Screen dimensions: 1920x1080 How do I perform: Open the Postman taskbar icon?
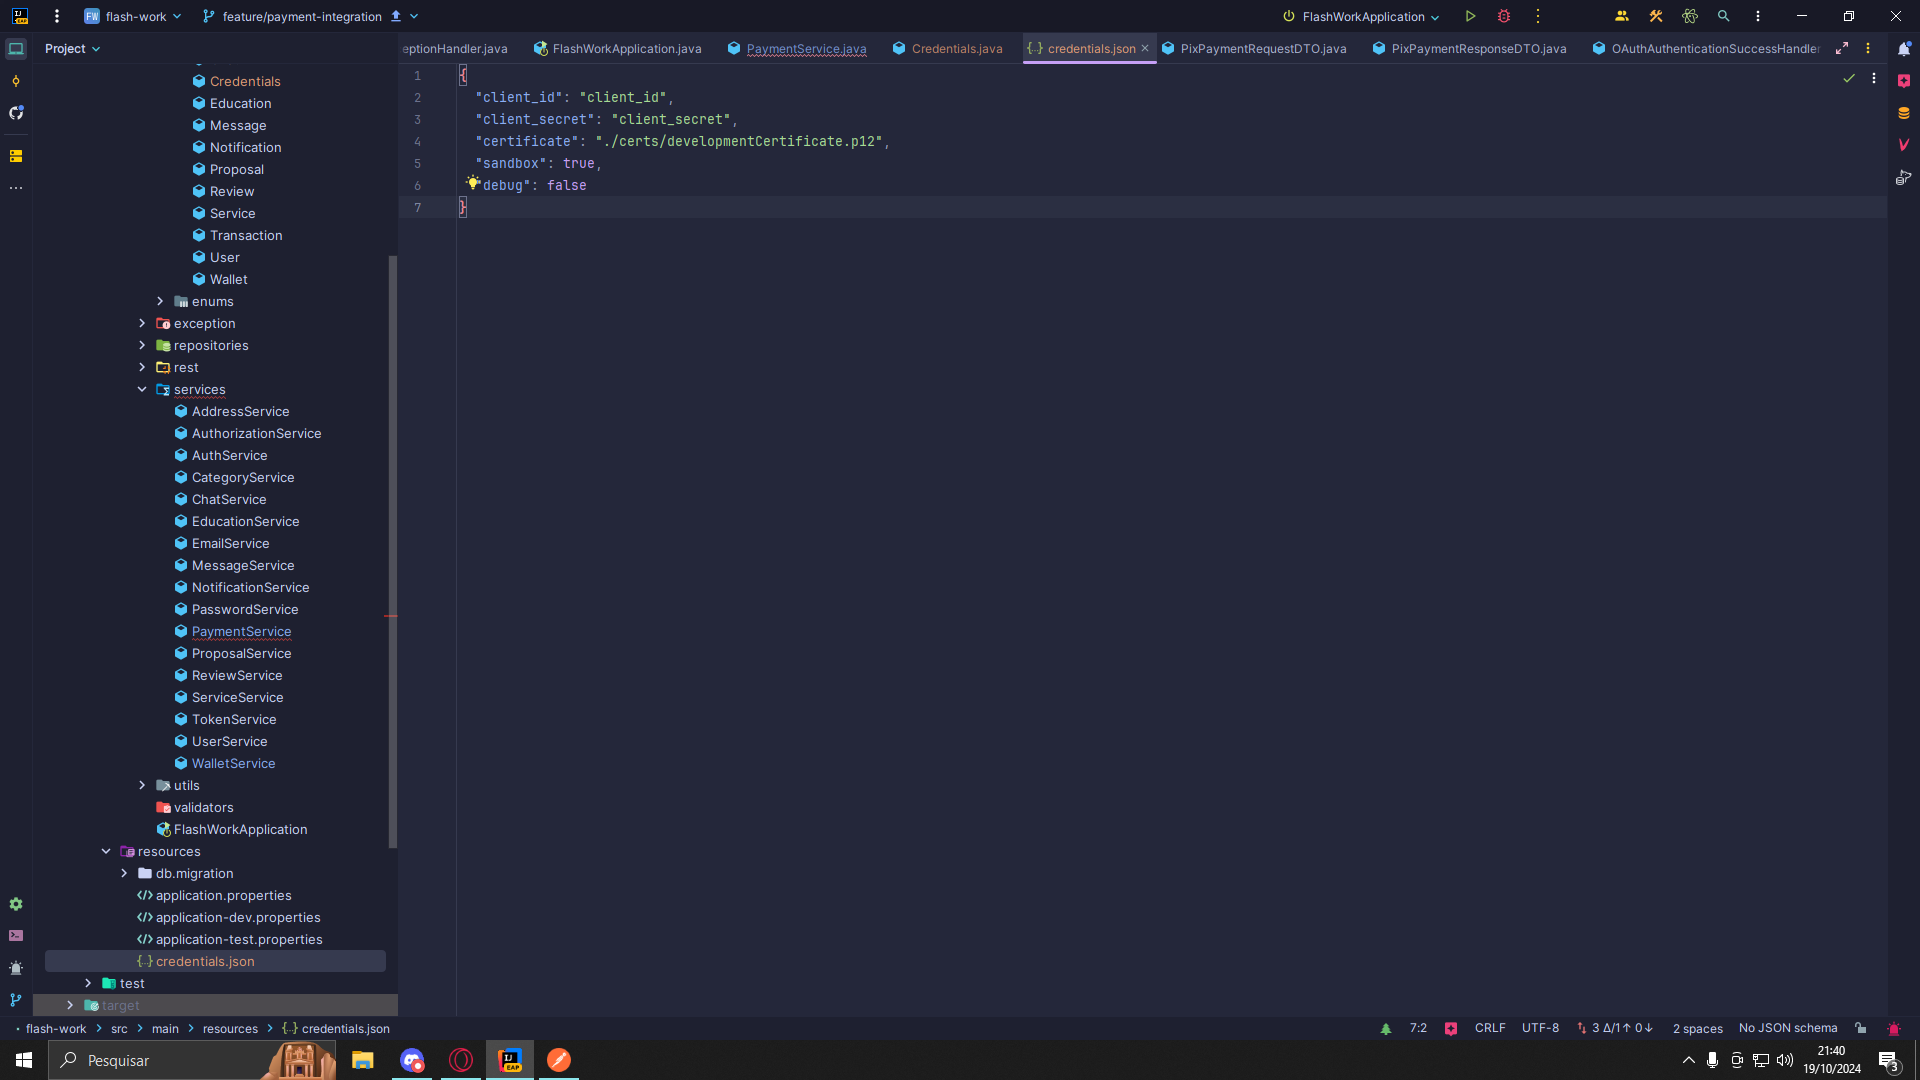pyautogui.click(x=559, y=1060)
